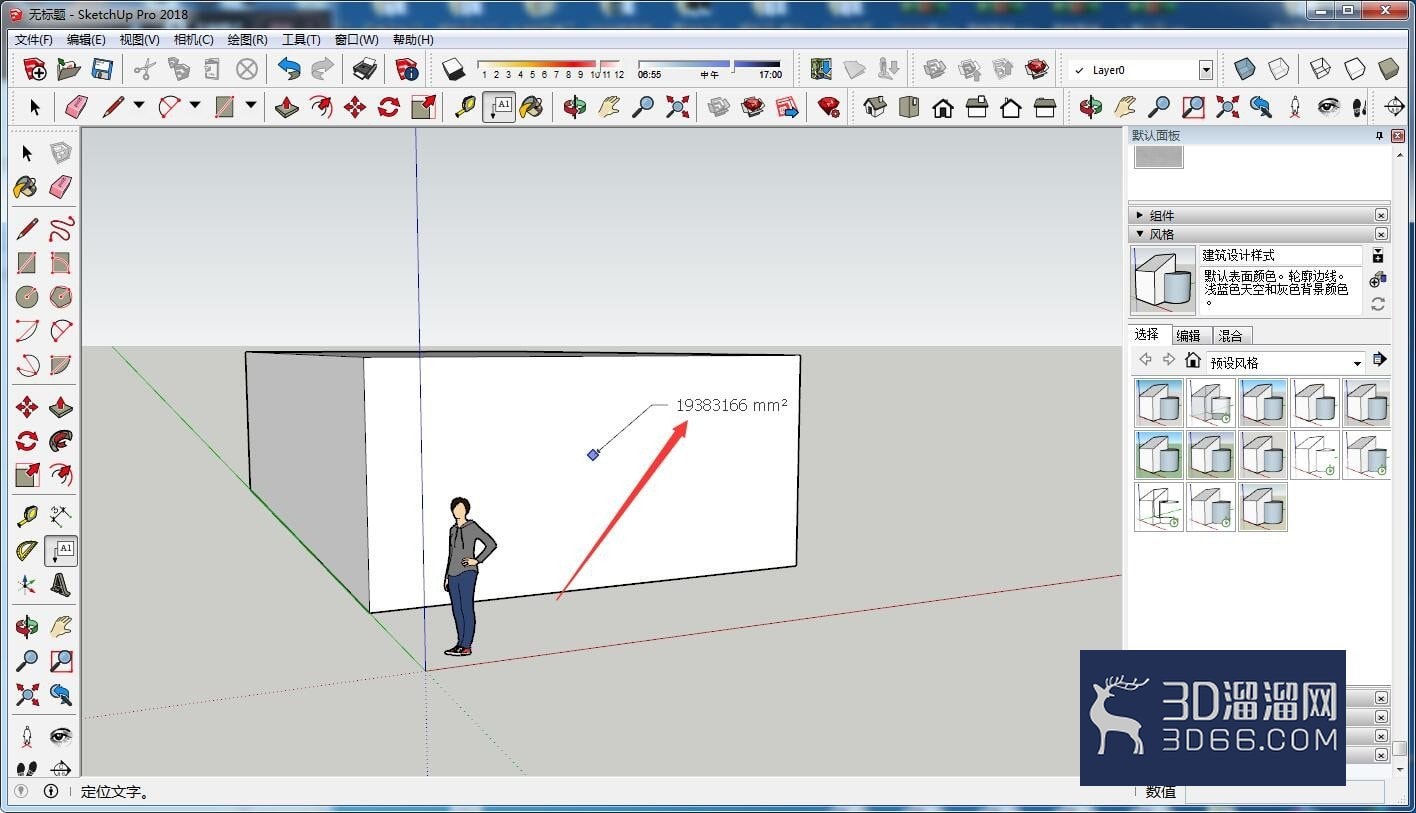Open the 绘图(R) menu

(247, 40)
